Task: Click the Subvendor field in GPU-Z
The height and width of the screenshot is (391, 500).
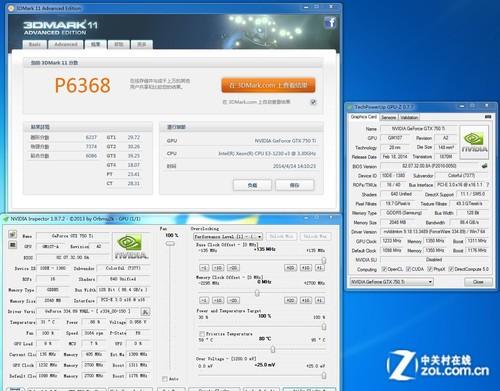Action: (x=462, y=175)
